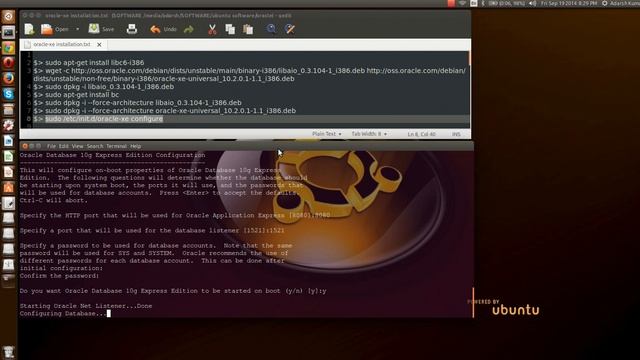
Task: Open System Settings gear icon in launcher
Action: pos(9,125)
